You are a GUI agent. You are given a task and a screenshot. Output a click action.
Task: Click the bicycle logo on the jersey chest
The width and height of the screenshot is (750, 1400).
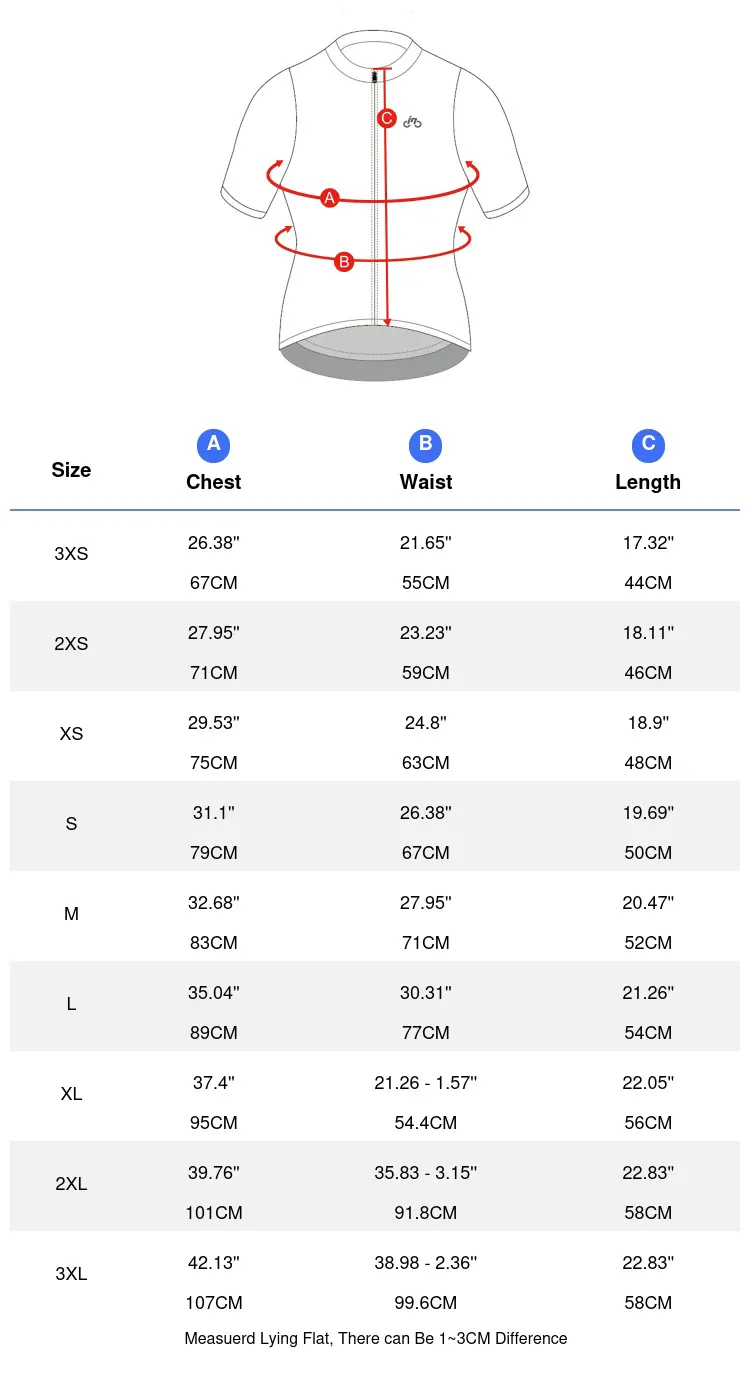(x=412, y=122)
